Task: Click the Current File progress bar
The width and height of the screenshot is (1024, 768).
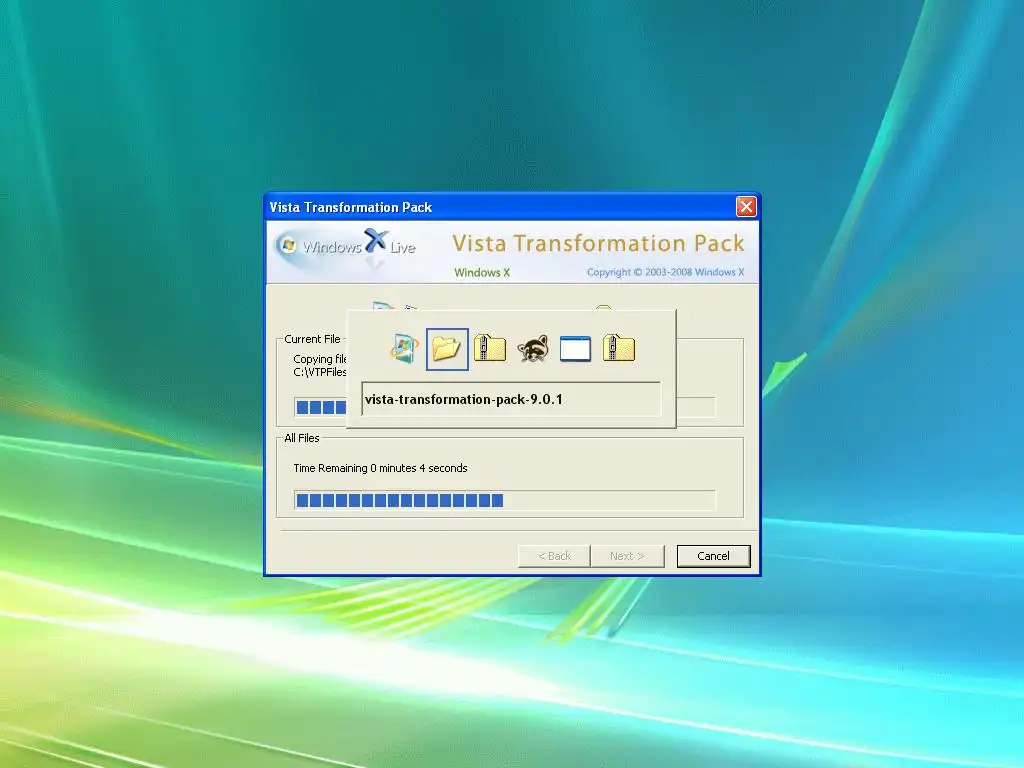Action: tap(505, 407)
